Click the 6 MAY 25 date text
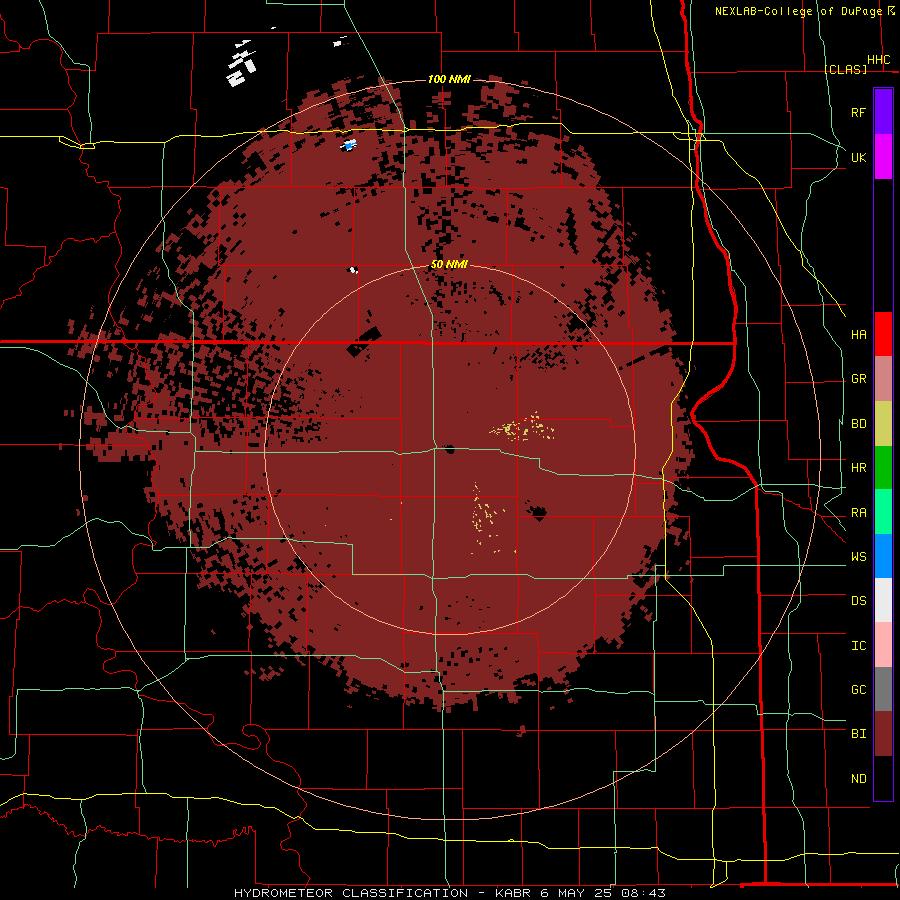 [x=577, y=893]
